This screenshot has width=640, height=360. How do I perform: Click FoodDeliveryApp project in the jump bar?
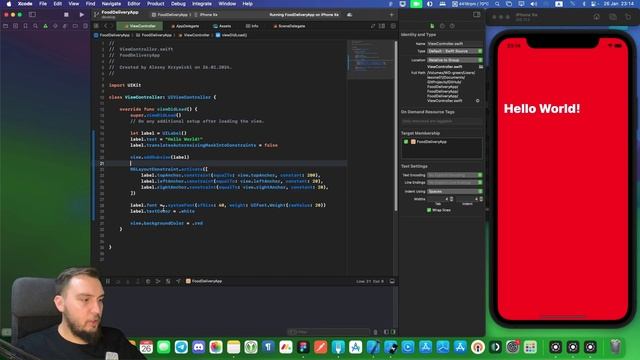tap(112, 35)
